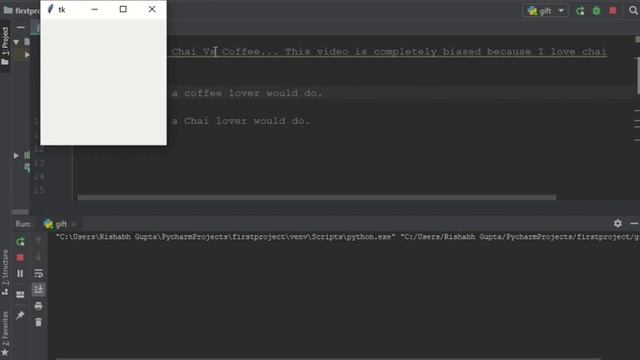
Task: Move up the stack trace arrow
Action: pos(38,240)
